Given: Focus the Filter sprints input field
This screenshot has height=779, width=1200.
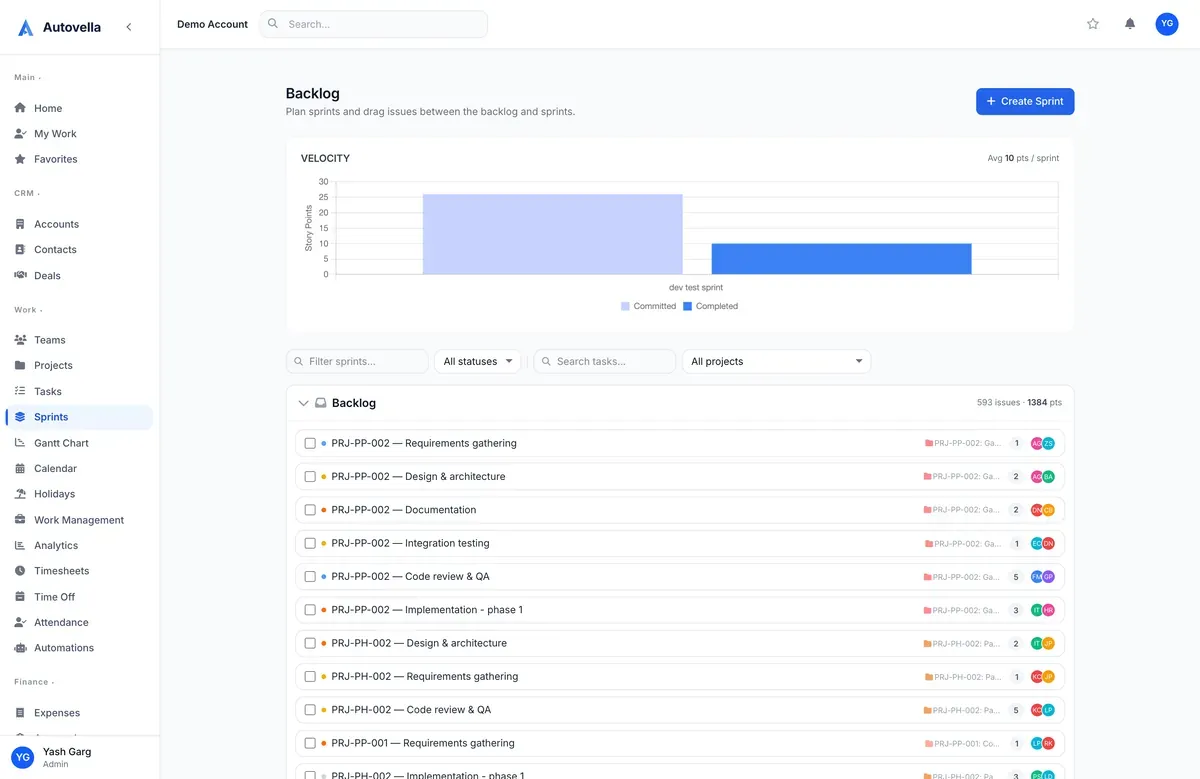Looking at the screenshot, I should click(x=357, y=361).
